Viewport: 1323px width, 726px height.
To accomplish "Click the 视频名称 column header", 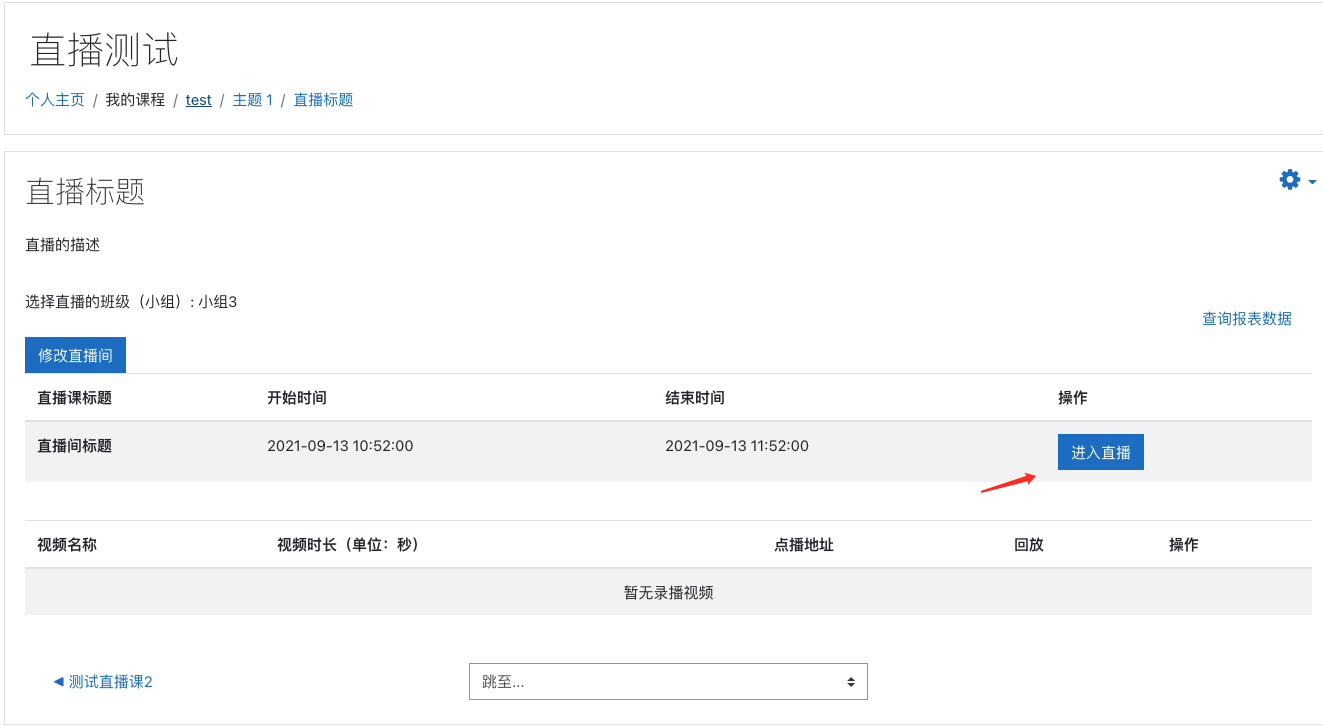I will (x=67, y=545).
